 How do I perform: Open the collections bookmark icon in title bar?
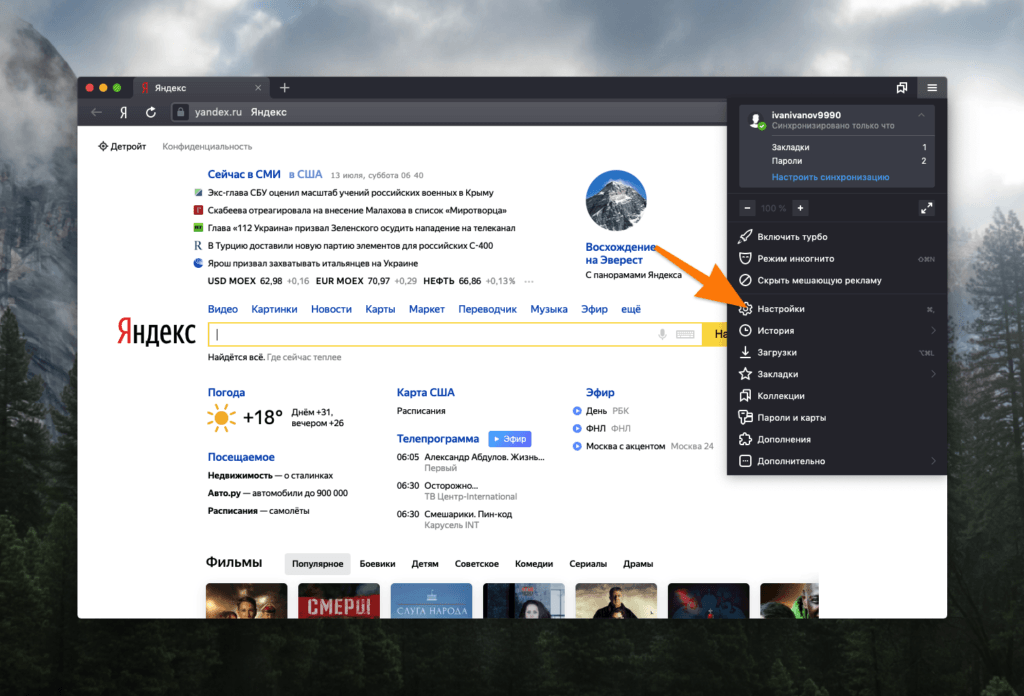(902, 87)
